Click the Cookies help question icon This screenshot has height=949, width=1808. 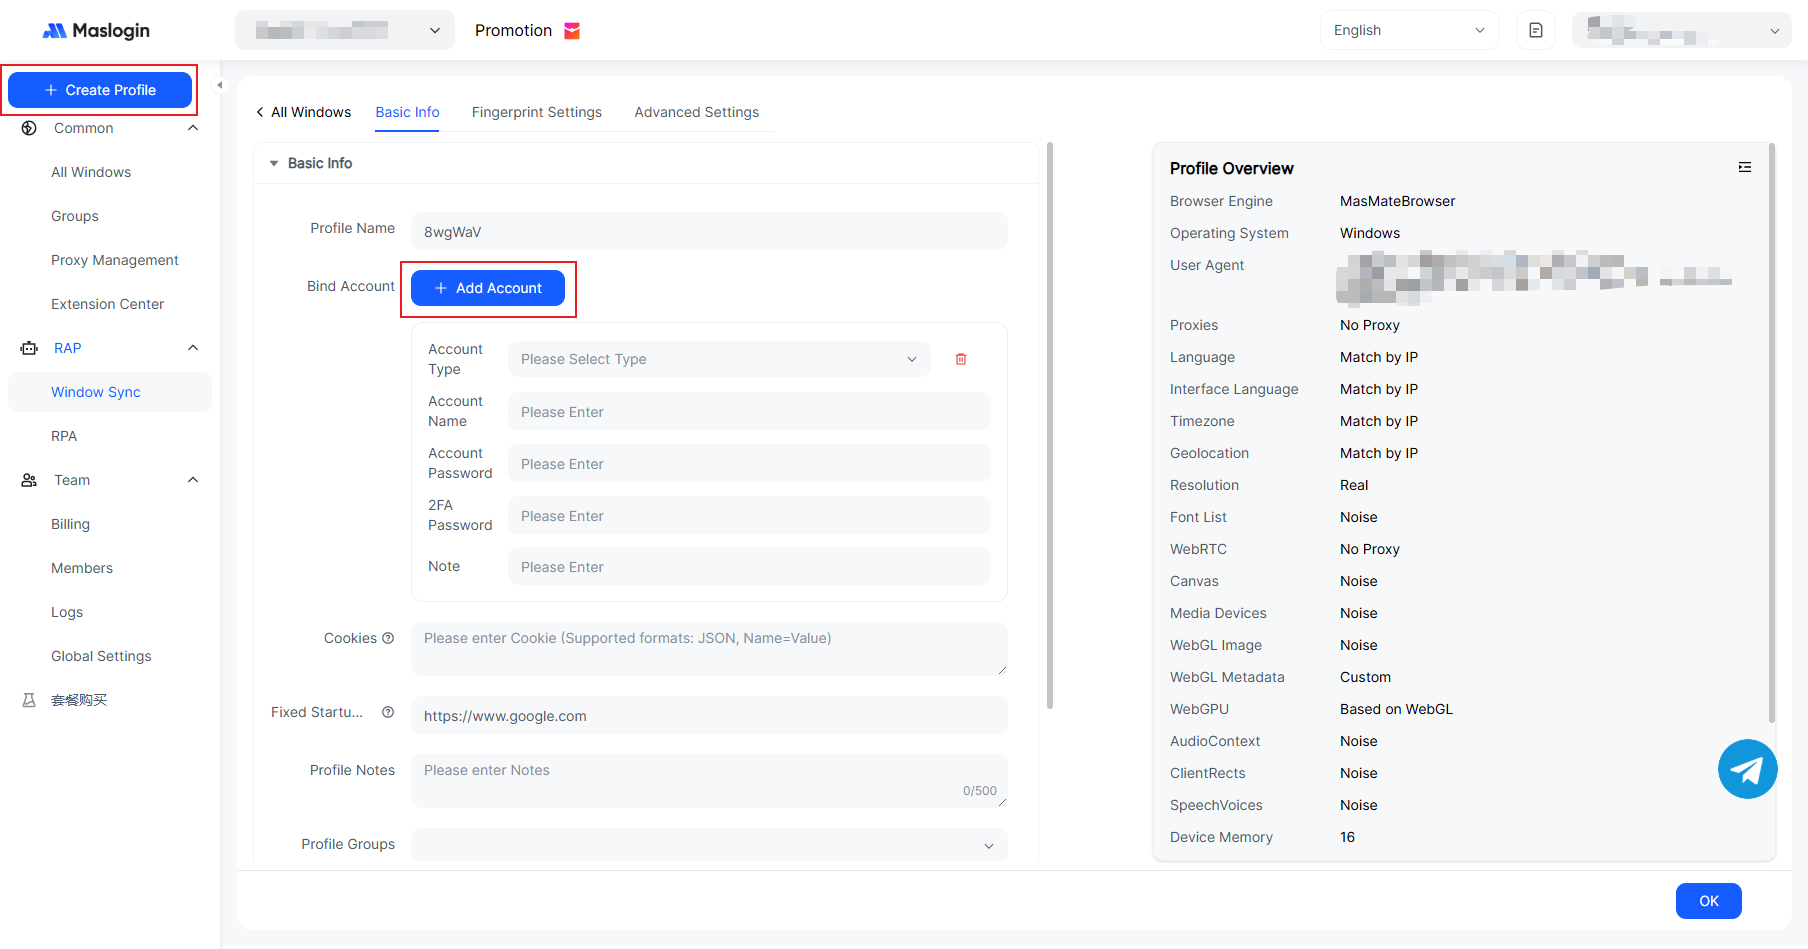388,638
